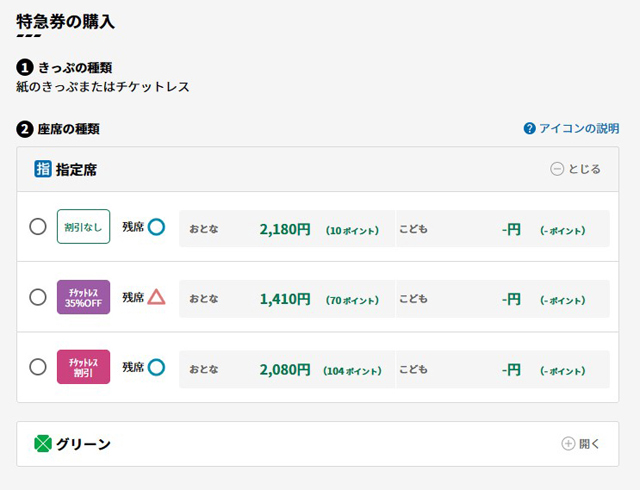Screen dimensions: 640x490
Task: Click the blue circle for チケットレス割引 availability
Action: 156,367
